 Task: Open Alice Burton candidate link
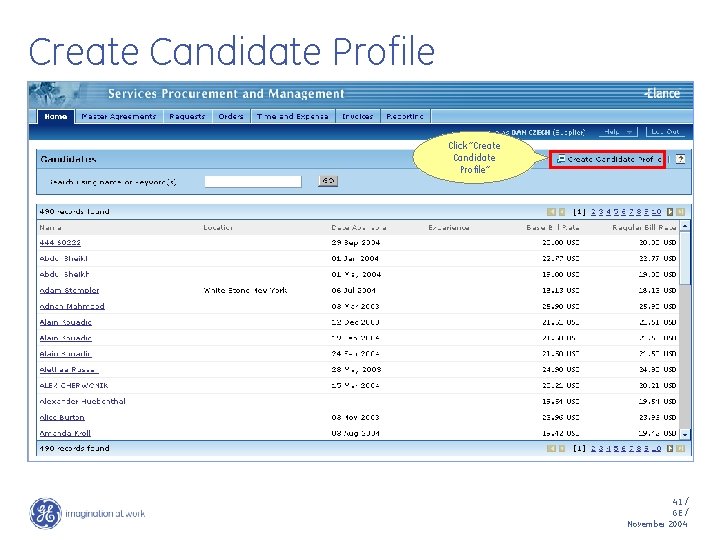62,417
